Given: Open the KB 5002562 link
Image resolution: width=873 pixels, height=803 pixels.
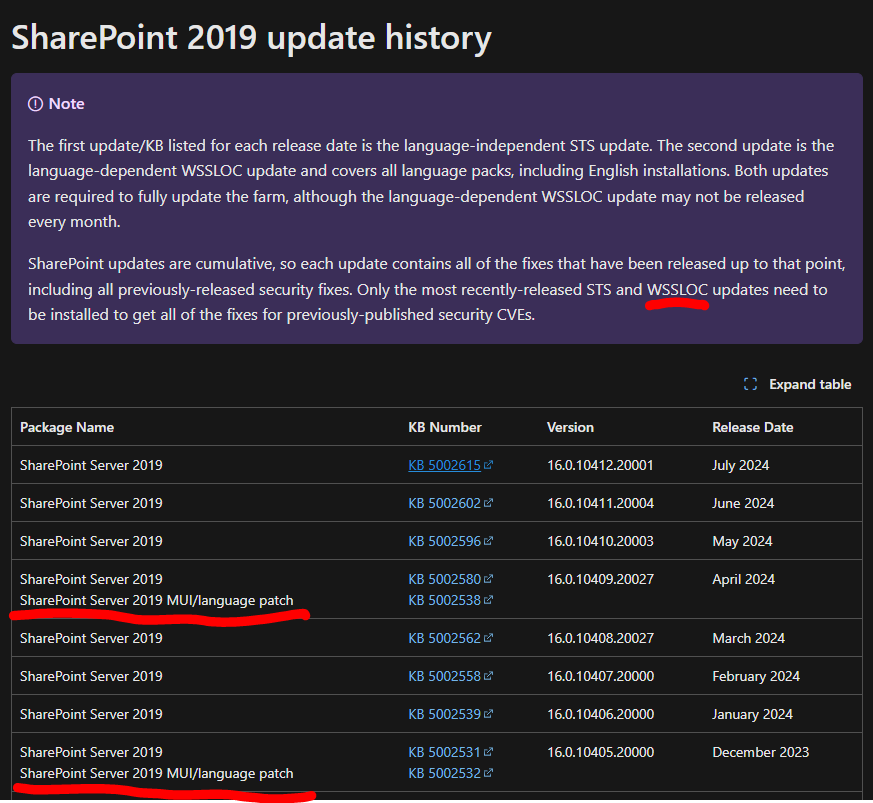Looking at the screenshot, I should point(444,638).
